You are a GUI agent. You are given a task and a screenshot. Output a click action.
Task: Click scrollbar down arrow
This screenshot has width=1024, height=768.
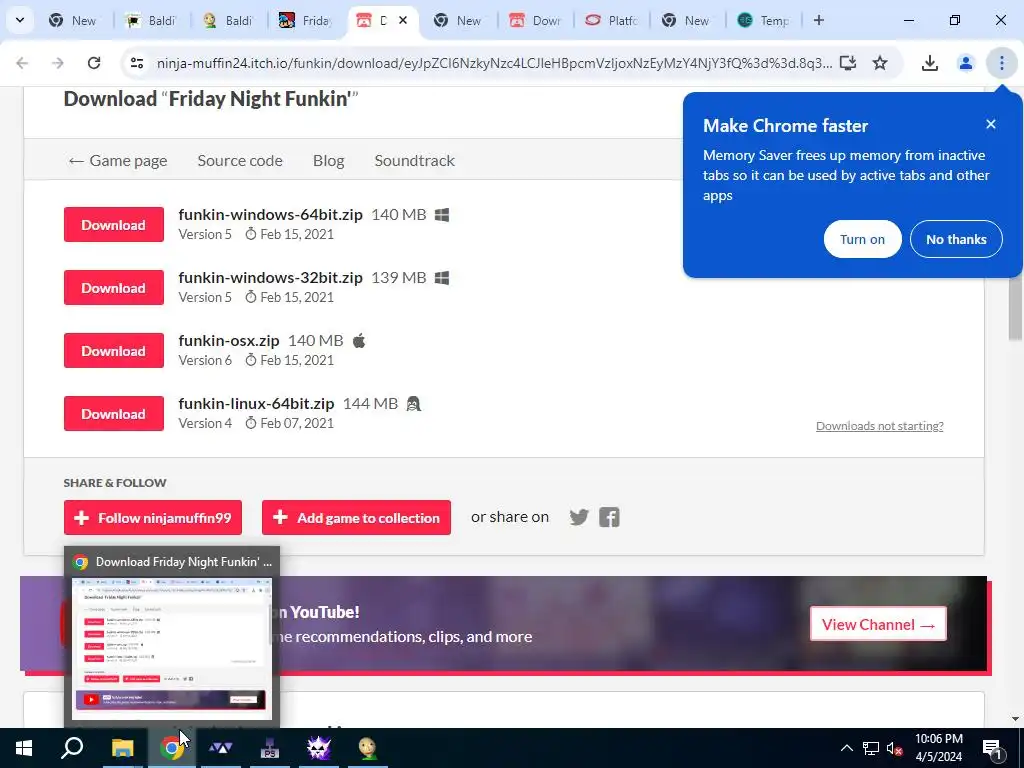coord(1016,719)
